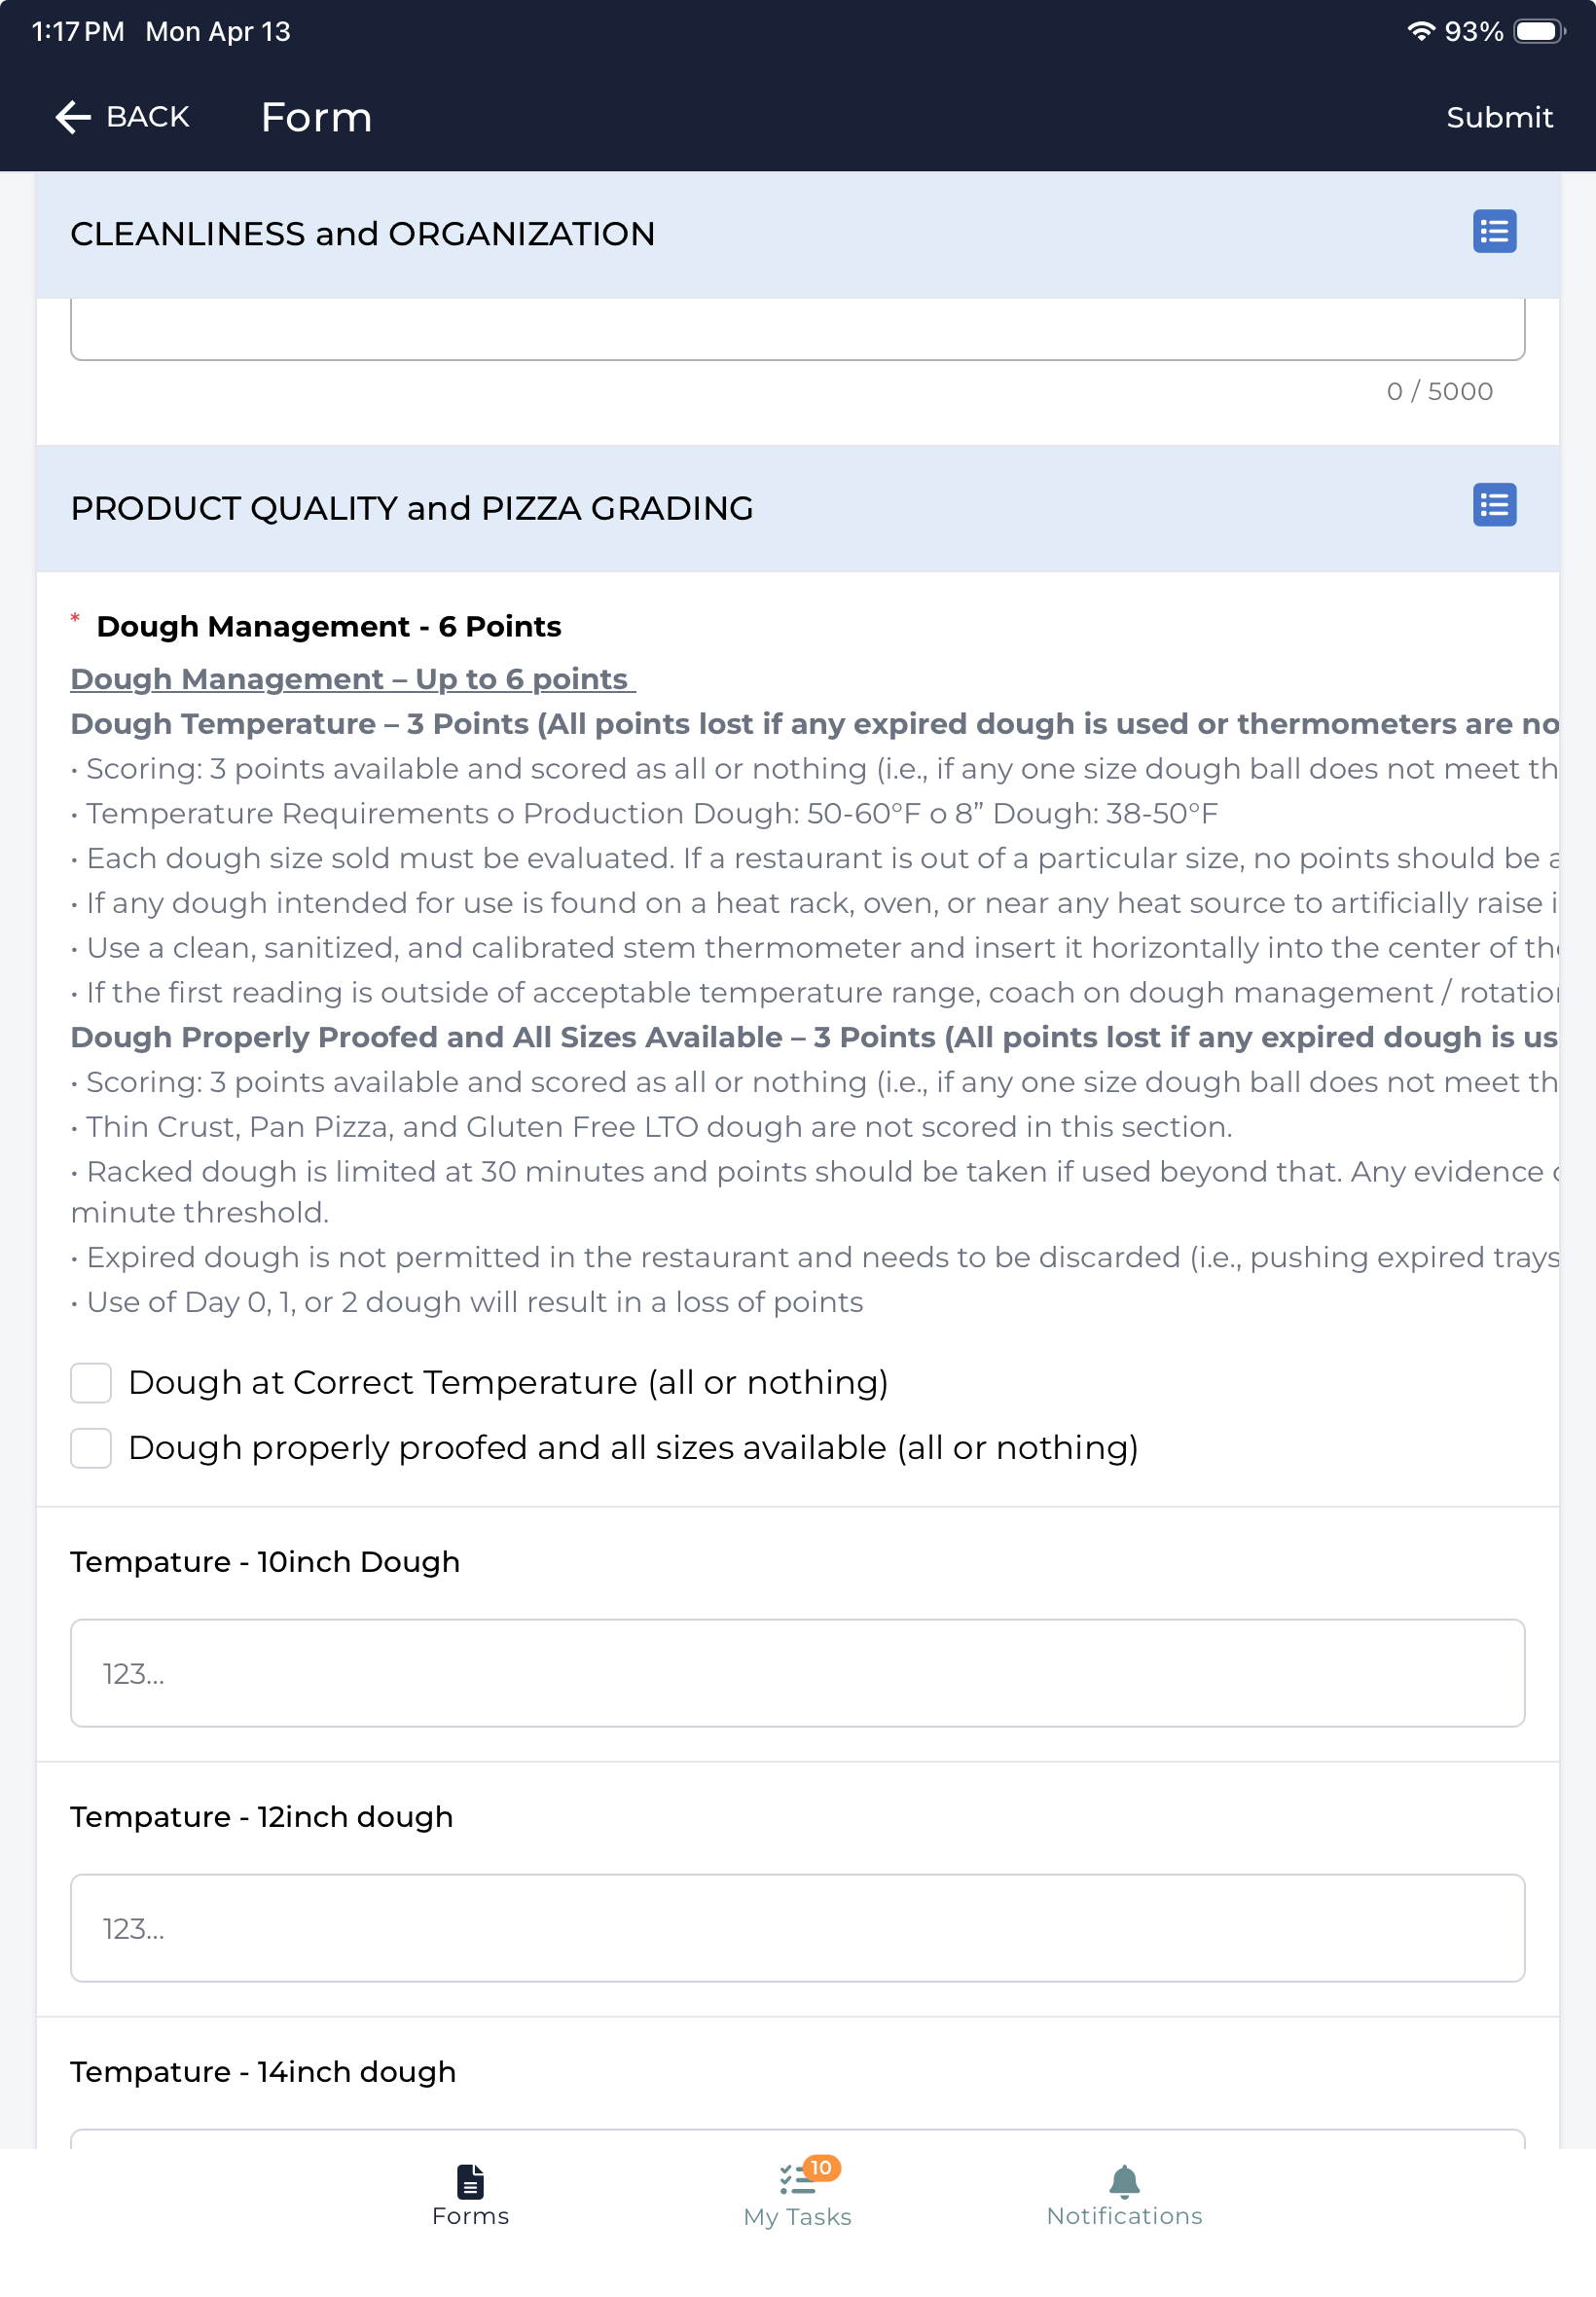This screenshot has width=1596, height=2297.
Task: Tap the 10 tasks badge
Action: pyautogui.click(x=821, y=2167)
